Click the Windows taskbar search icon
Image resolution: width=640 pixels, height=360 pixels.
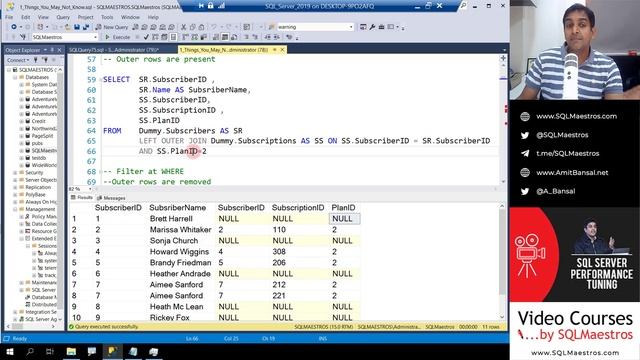click(x=30, y=351)
